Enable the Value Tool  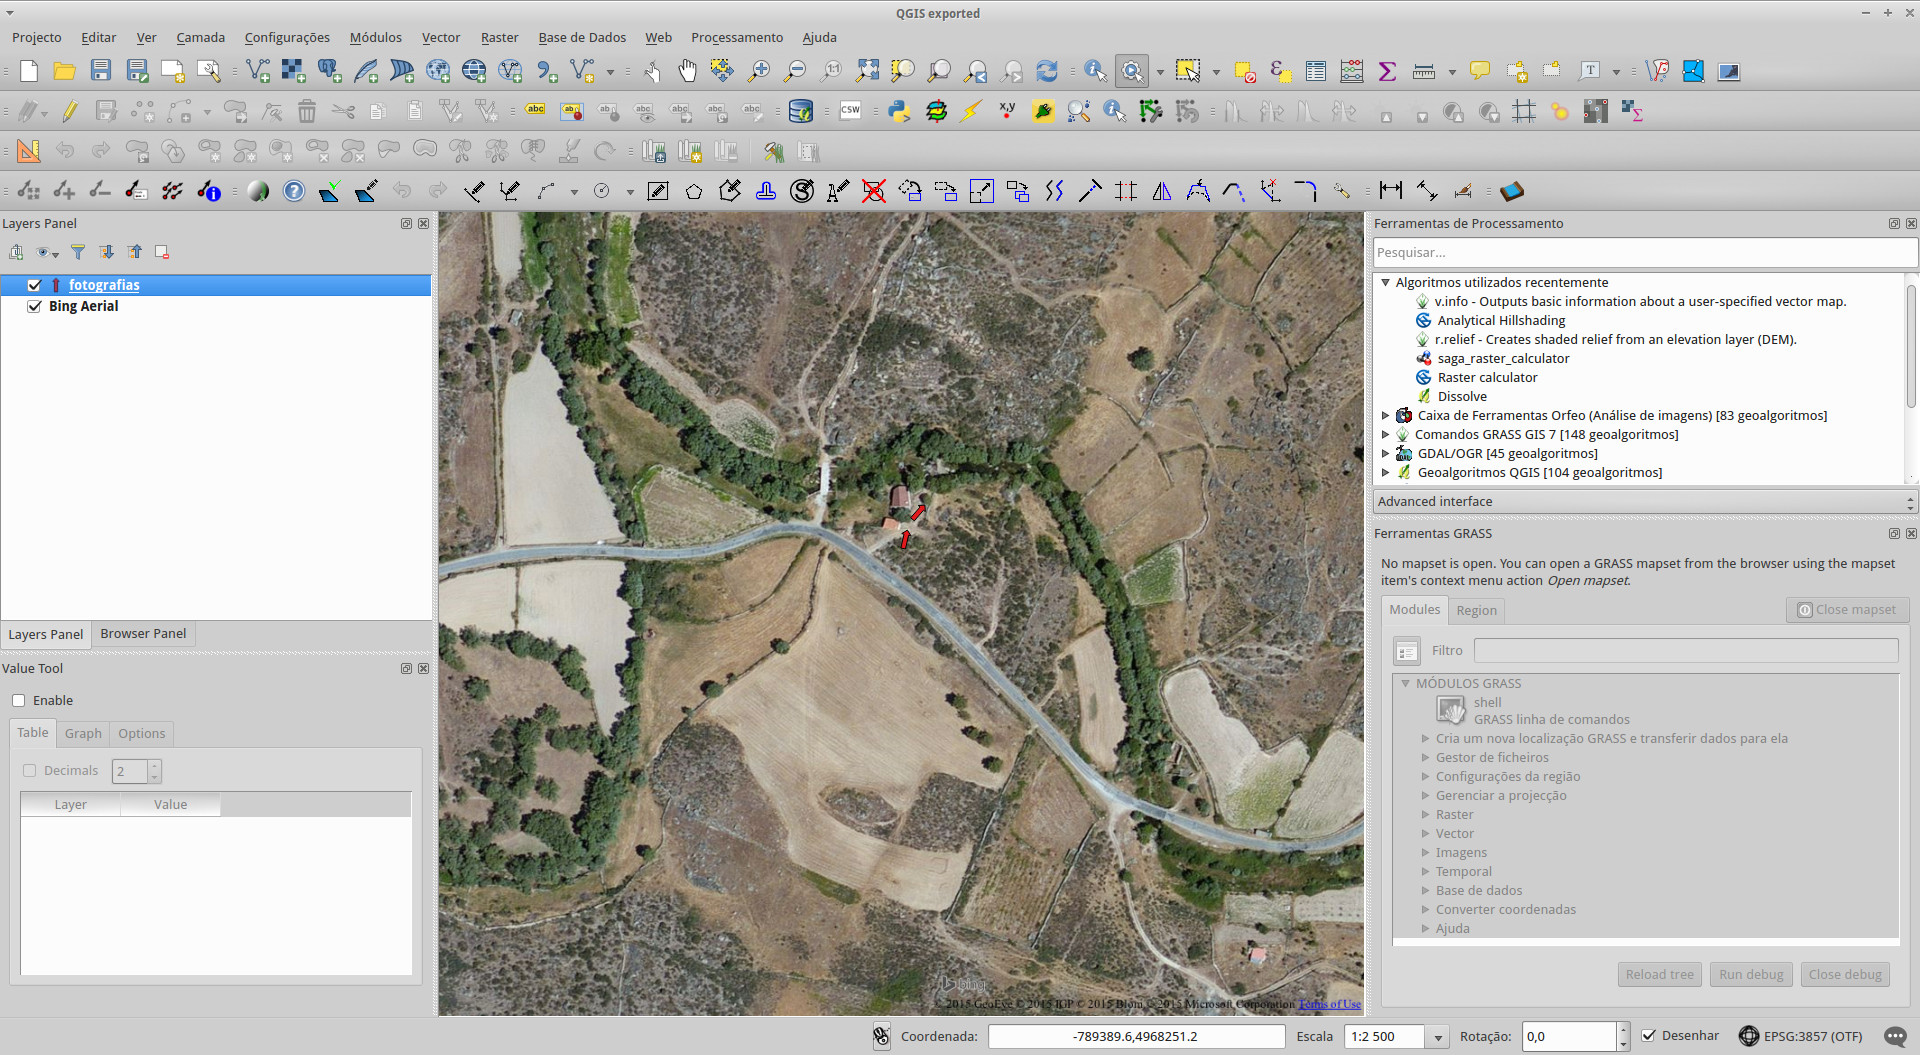coord(18,700)
